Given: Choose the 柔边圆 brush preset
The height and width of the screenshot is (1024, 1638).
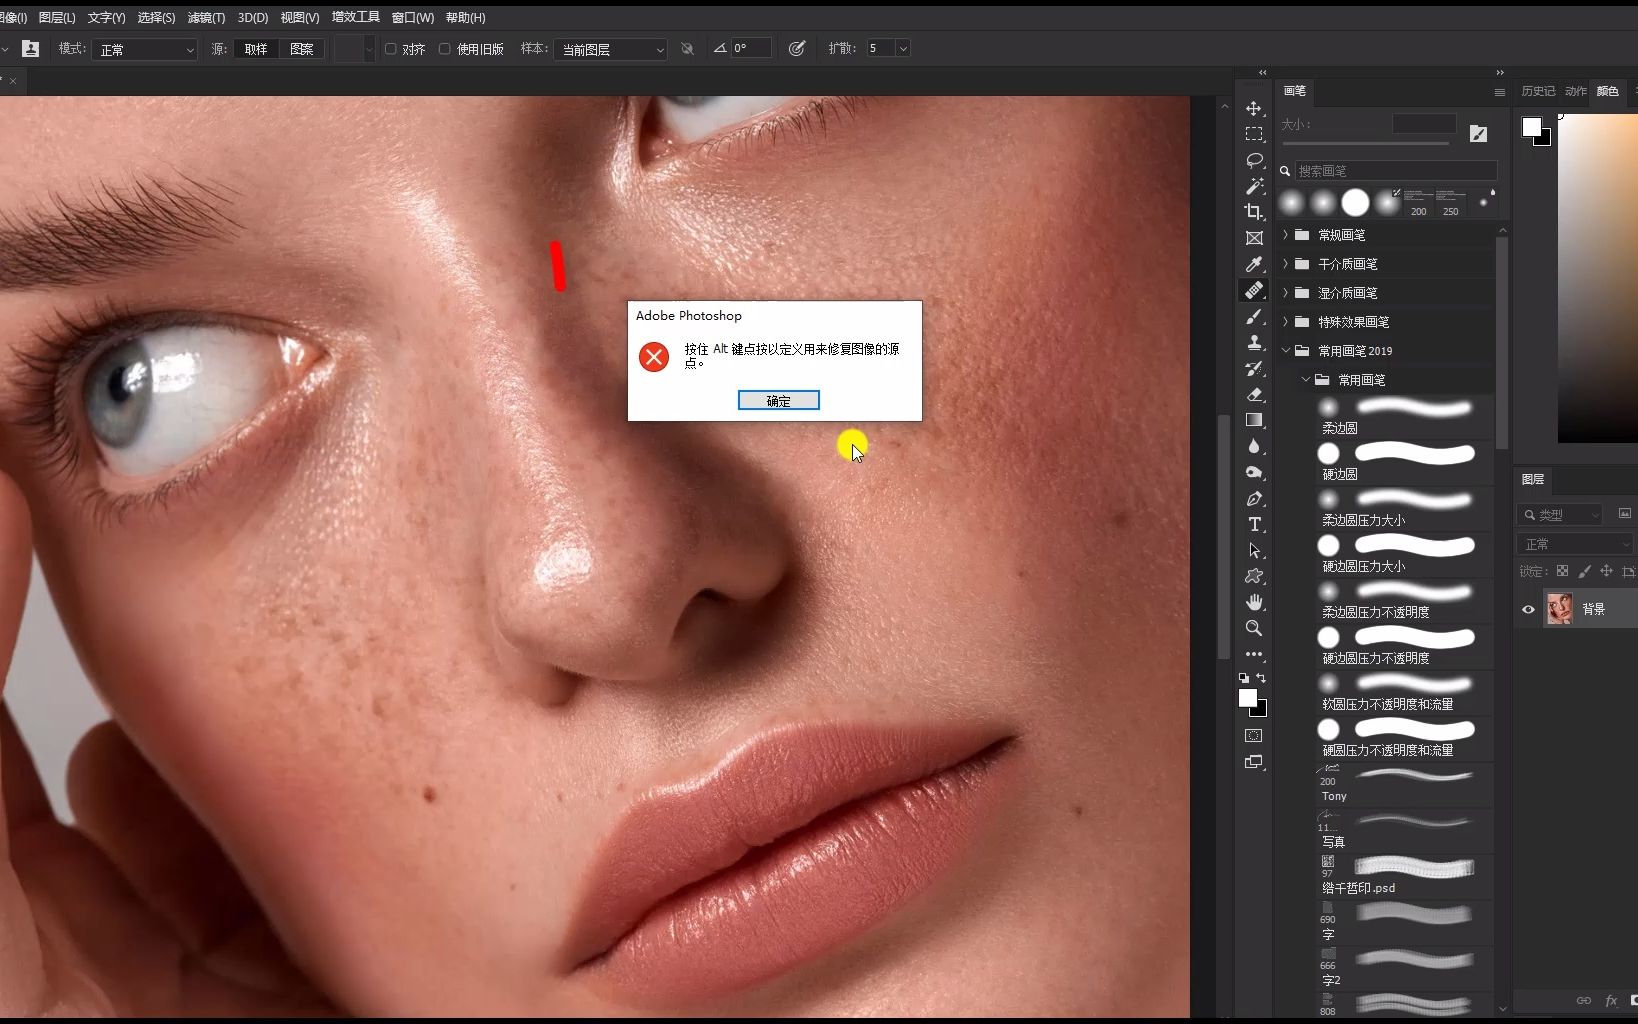Looking at the screenshot, I should point(1402,416).
